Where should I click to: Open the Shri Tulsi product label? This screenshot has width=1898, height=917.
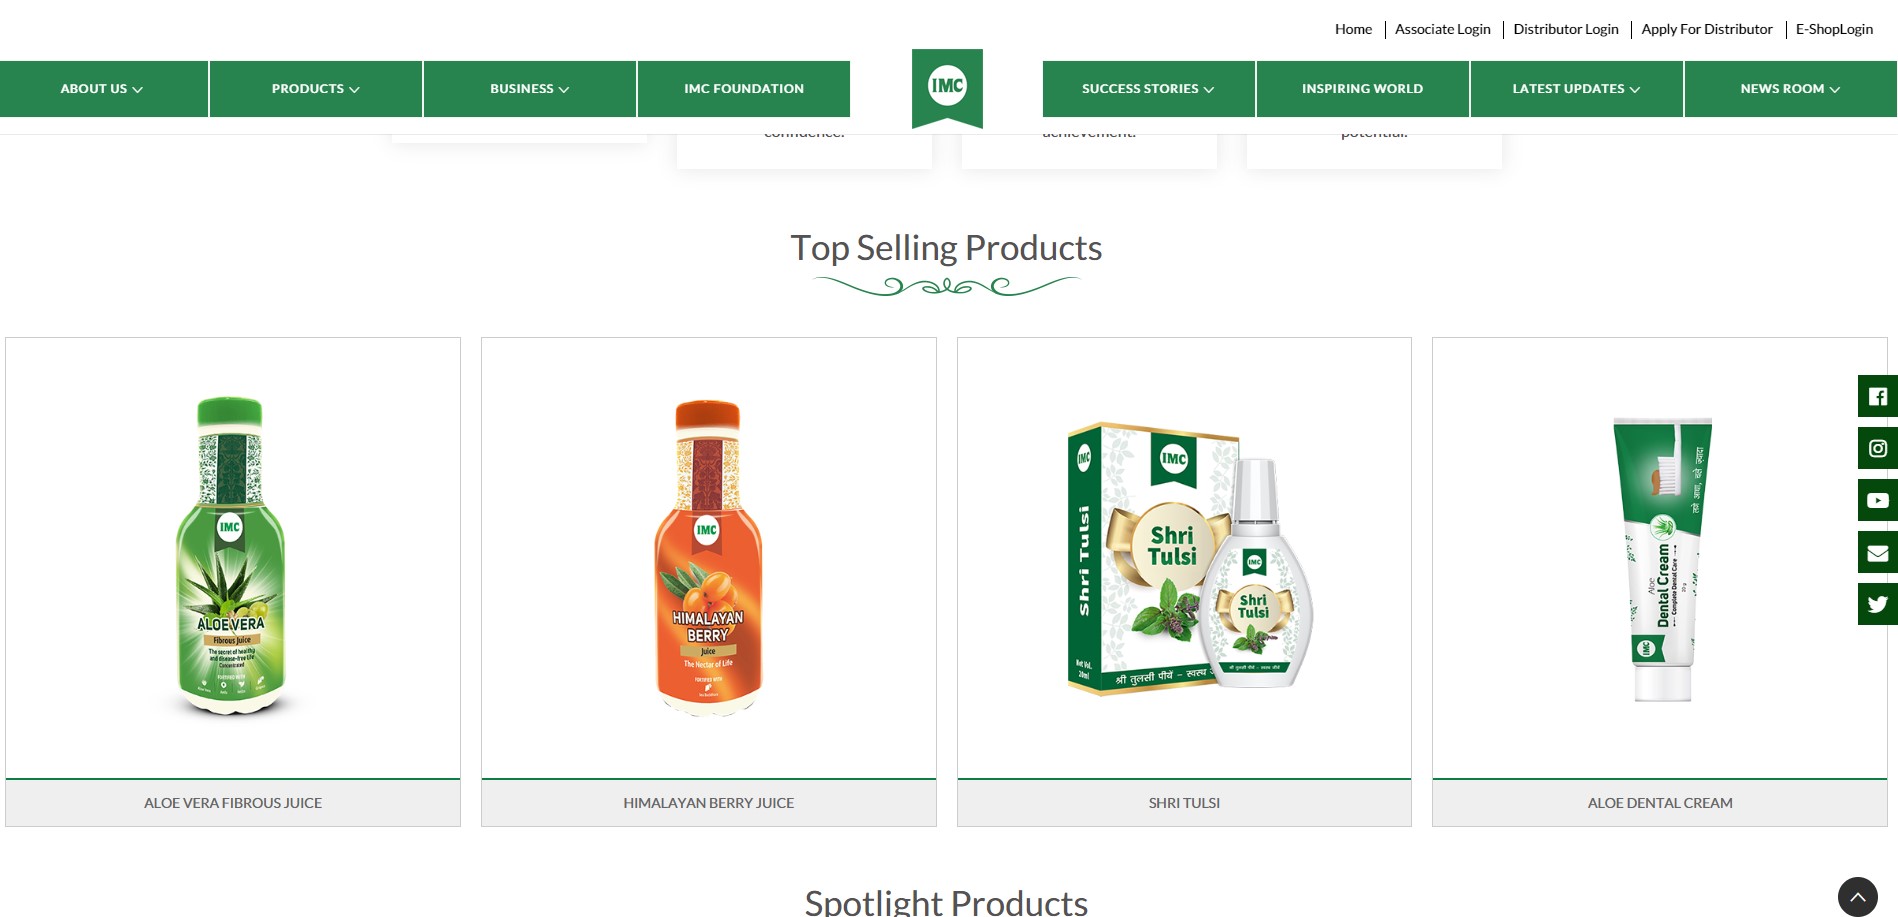click(x=1184, y=803)
